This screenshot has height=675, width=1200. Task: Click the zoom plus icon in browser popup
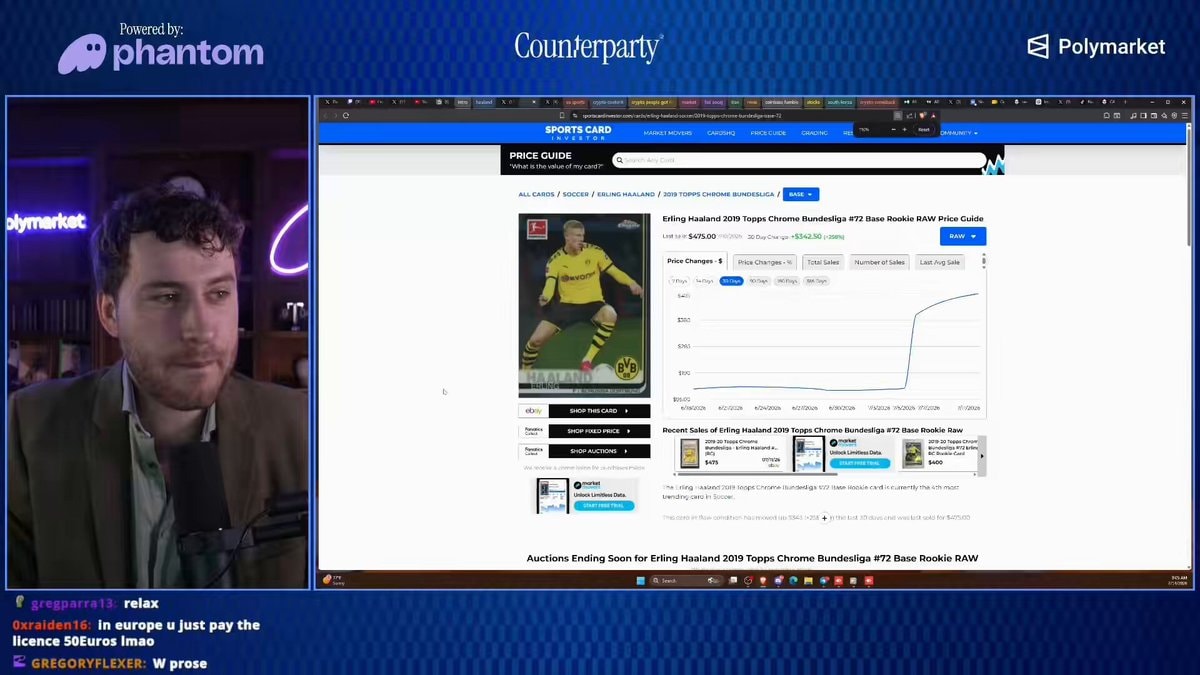905,129
